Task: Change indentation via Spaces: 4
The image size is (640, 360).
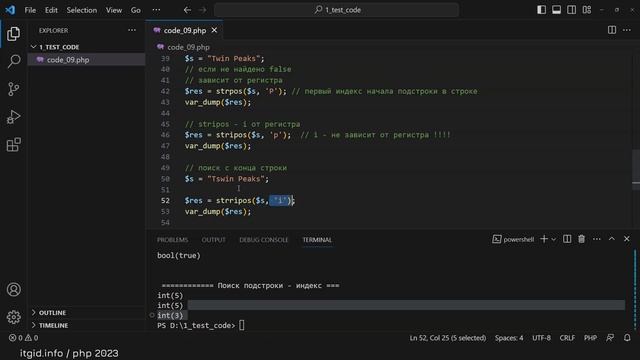Action: pyautogui.click(x=509, y=338)
